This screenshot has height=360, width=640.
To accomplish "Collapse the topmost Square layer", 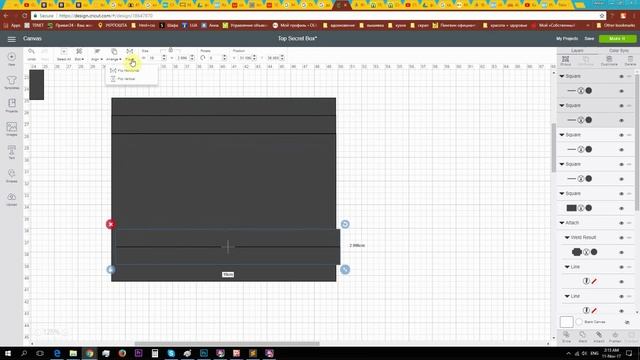I will coord(562,76).
